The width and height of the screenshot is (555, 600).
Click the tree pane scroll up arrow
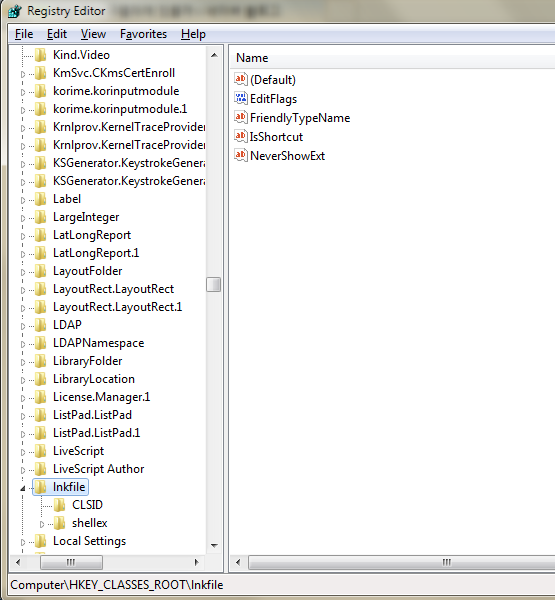[x=214, y=55]
